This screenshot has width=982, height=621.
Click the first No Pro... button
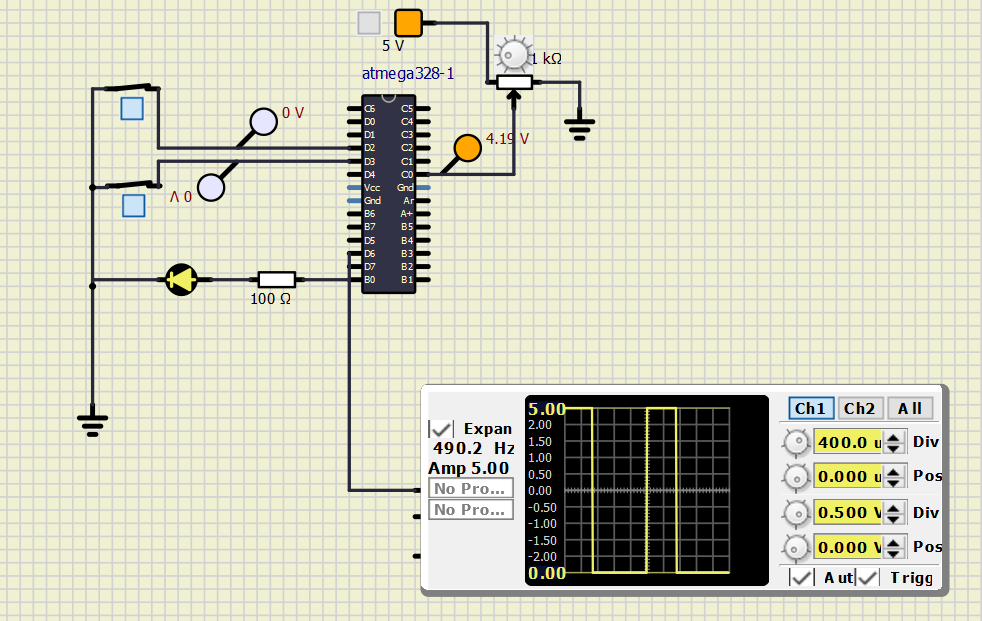tap(471, 488)
